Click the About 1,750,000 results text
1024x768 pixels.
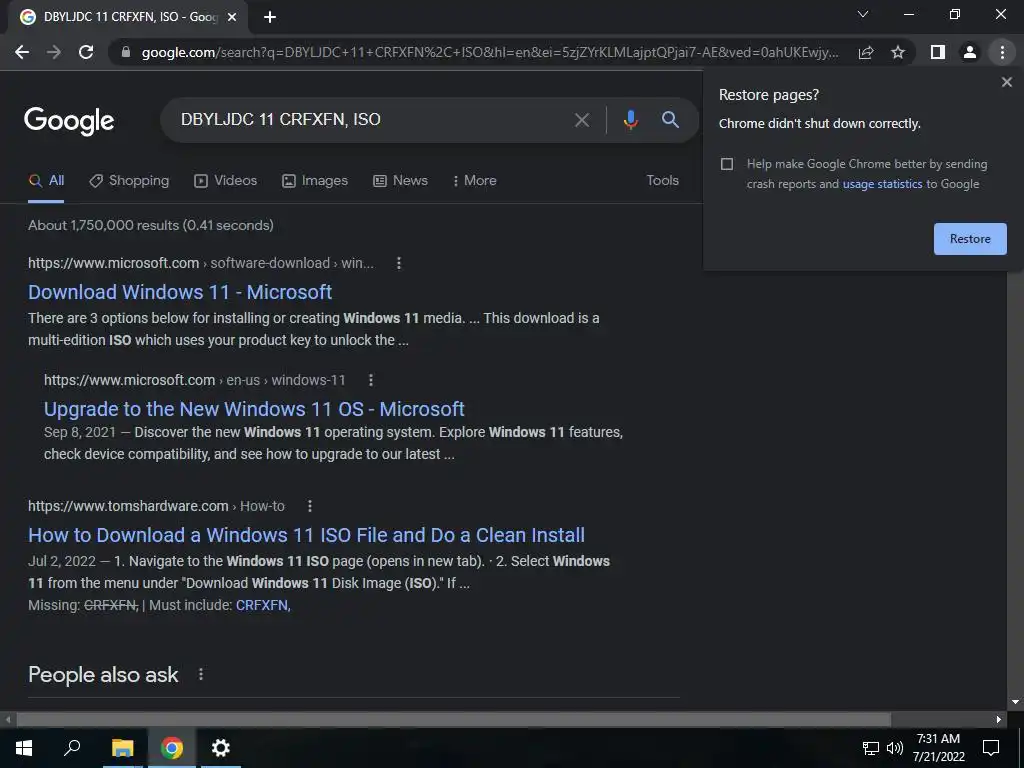click(151, 225)
